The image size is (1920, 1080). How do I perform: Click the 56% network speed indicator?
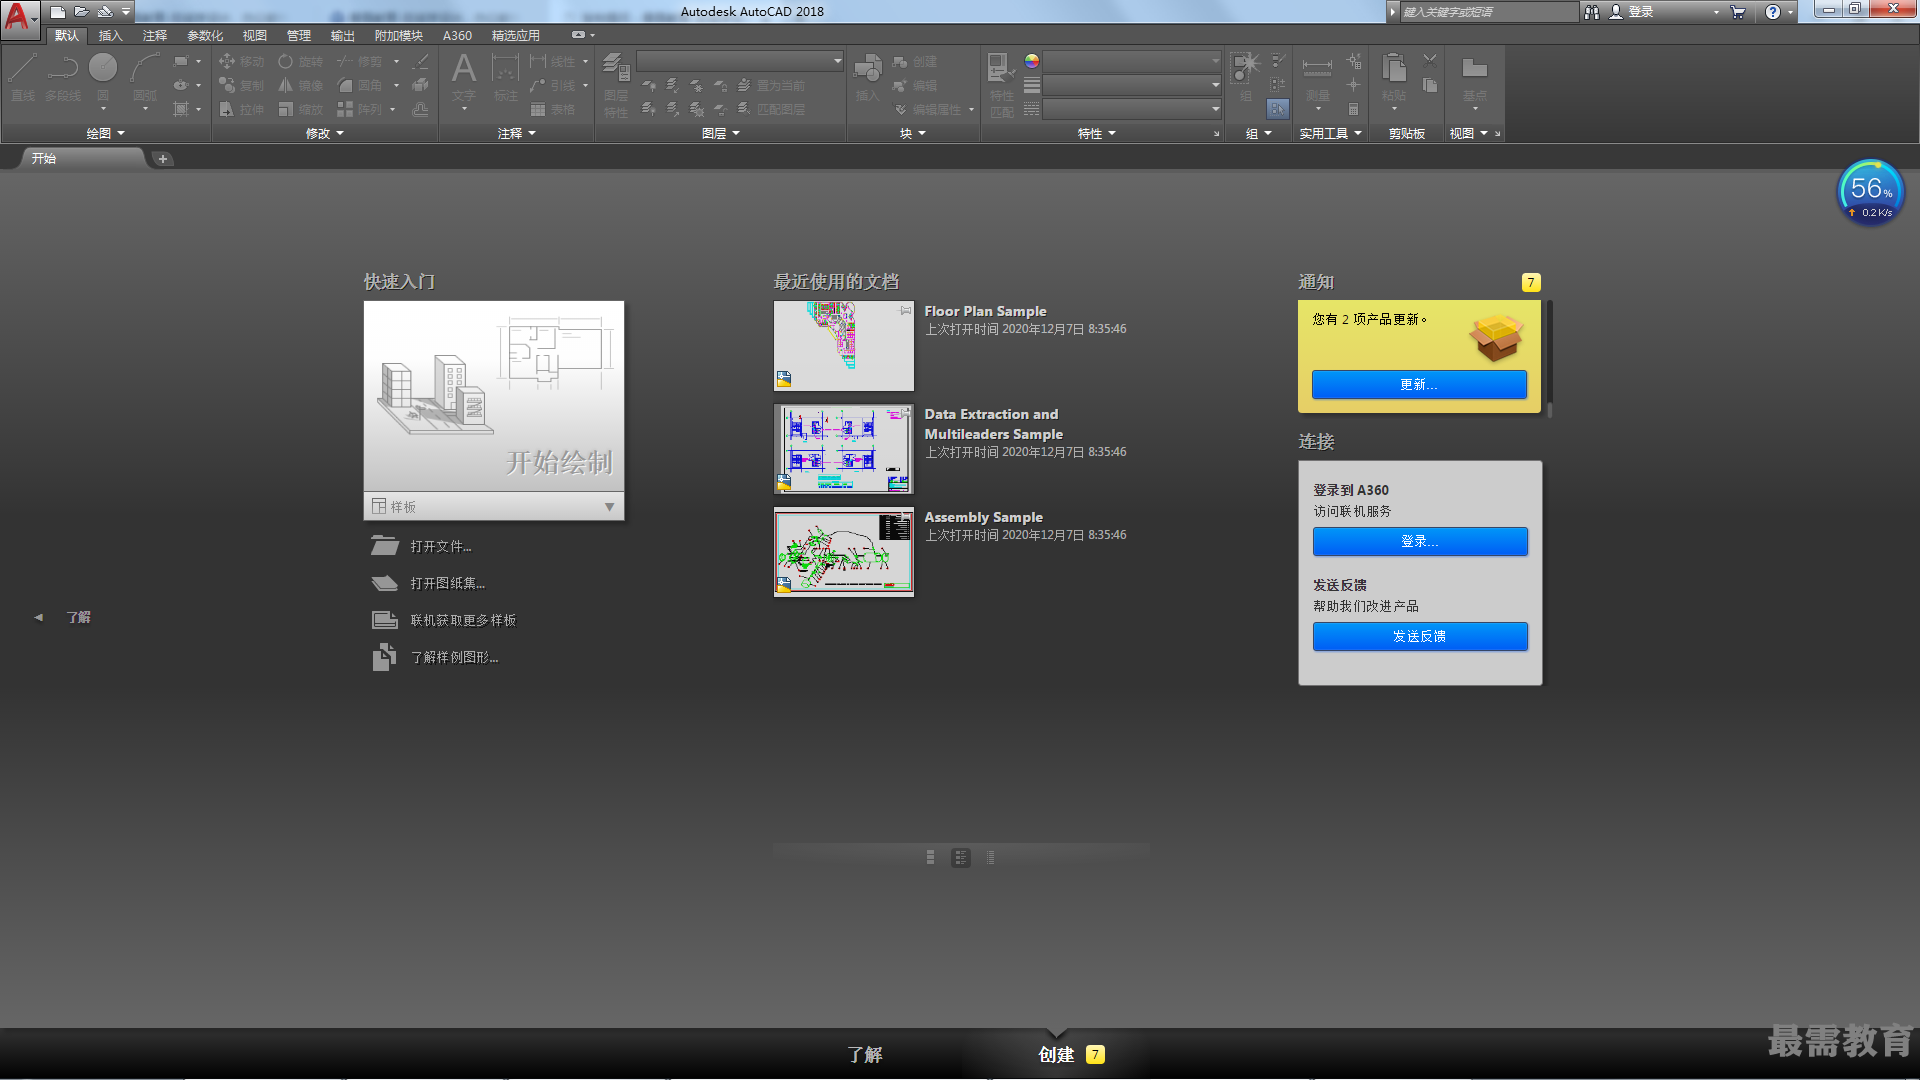pyautogui.click(x=1870, y=192)
